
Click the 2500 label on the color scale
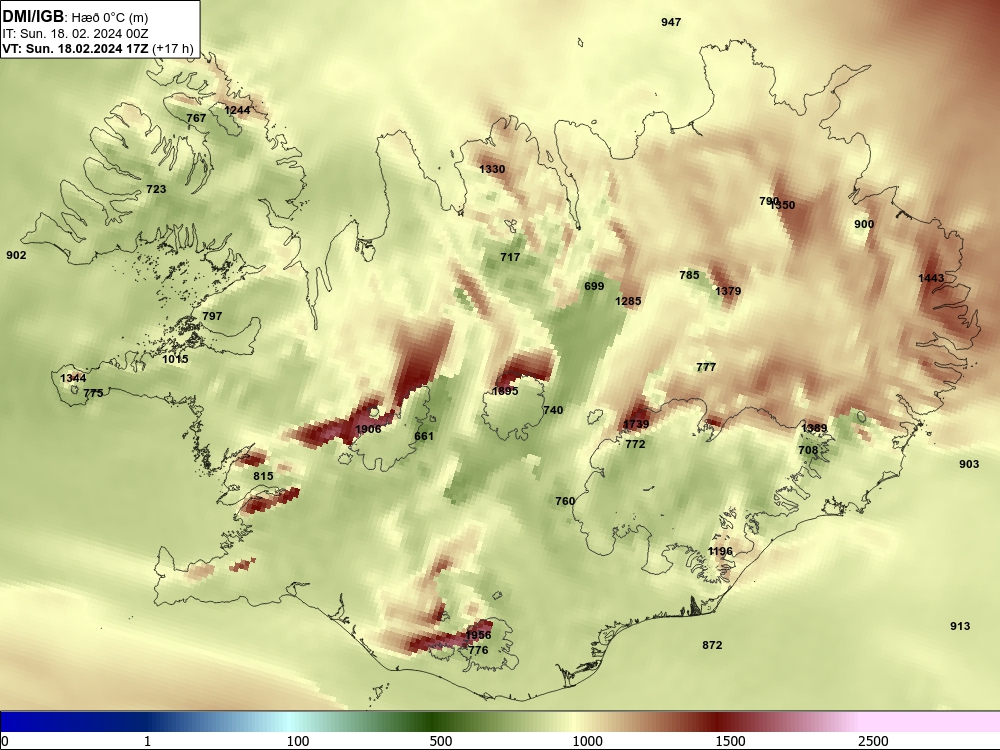[x=873, y=741]
